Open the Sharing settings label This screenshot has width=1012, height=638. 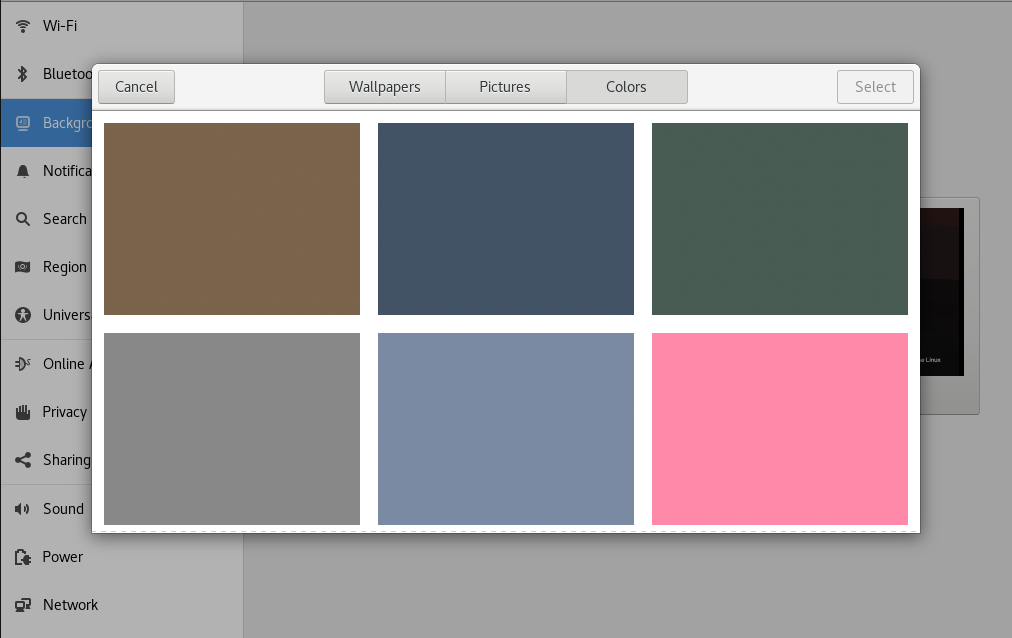(66, 460)
